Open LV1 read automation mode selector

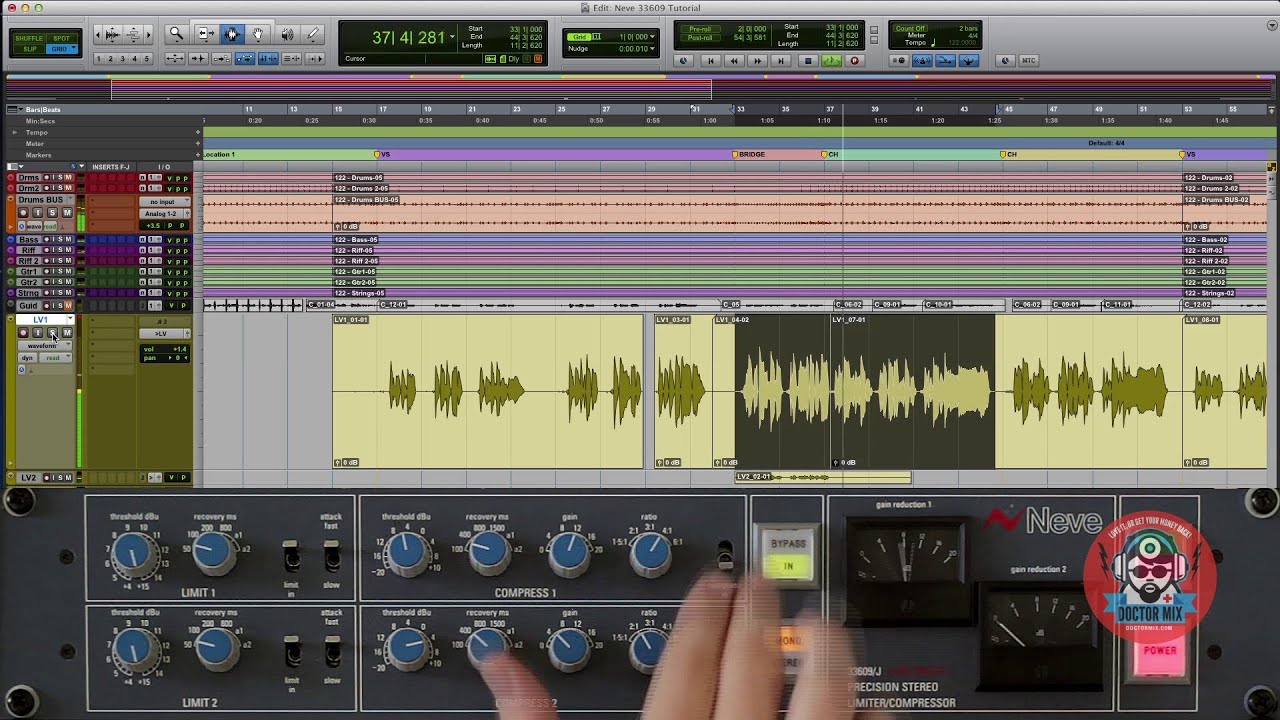pos(55,357)
